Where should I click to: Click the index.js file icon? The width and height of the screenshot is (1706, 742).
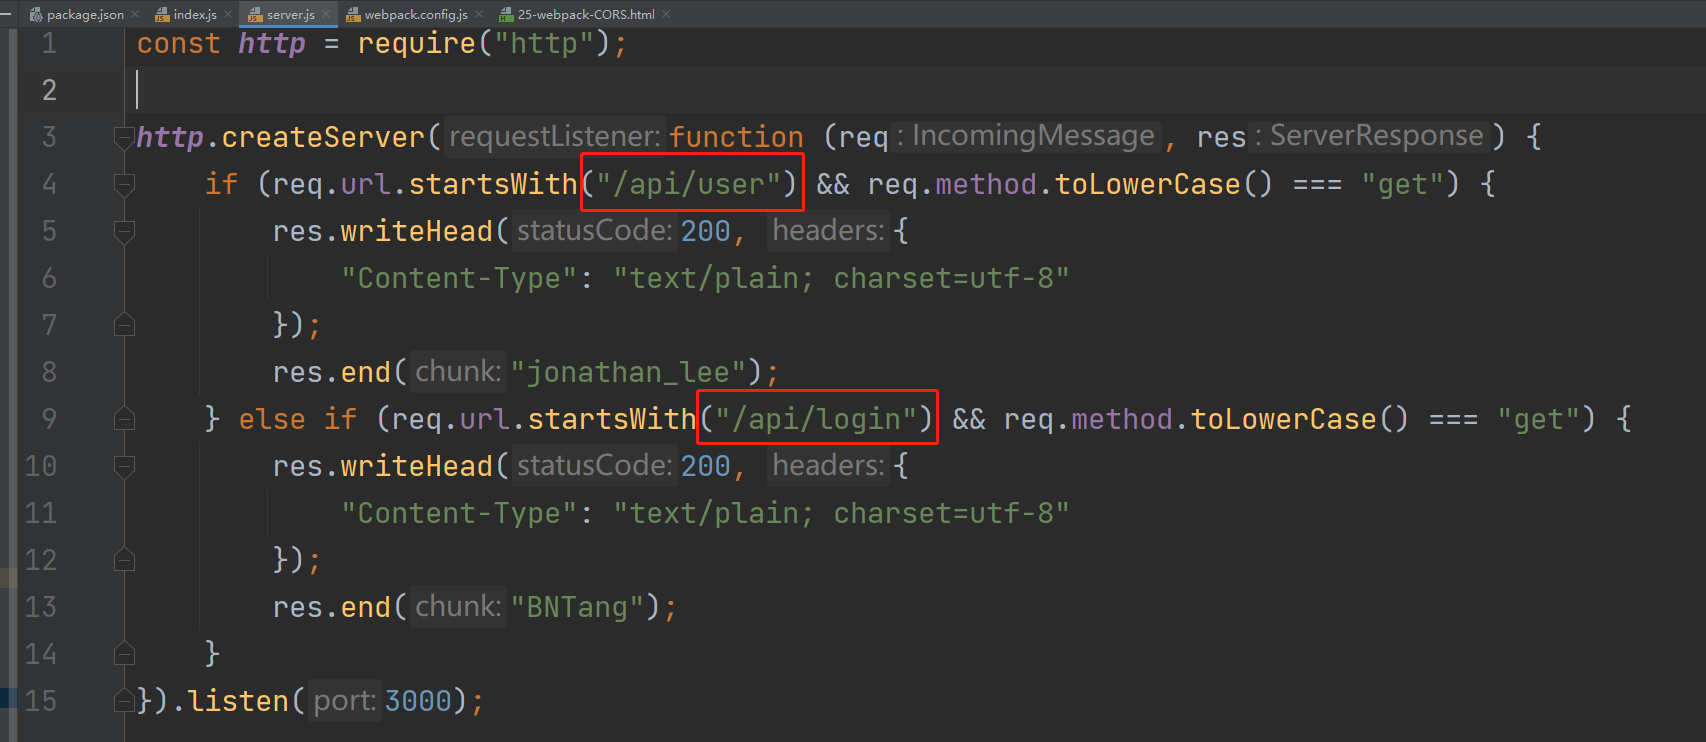162,14
